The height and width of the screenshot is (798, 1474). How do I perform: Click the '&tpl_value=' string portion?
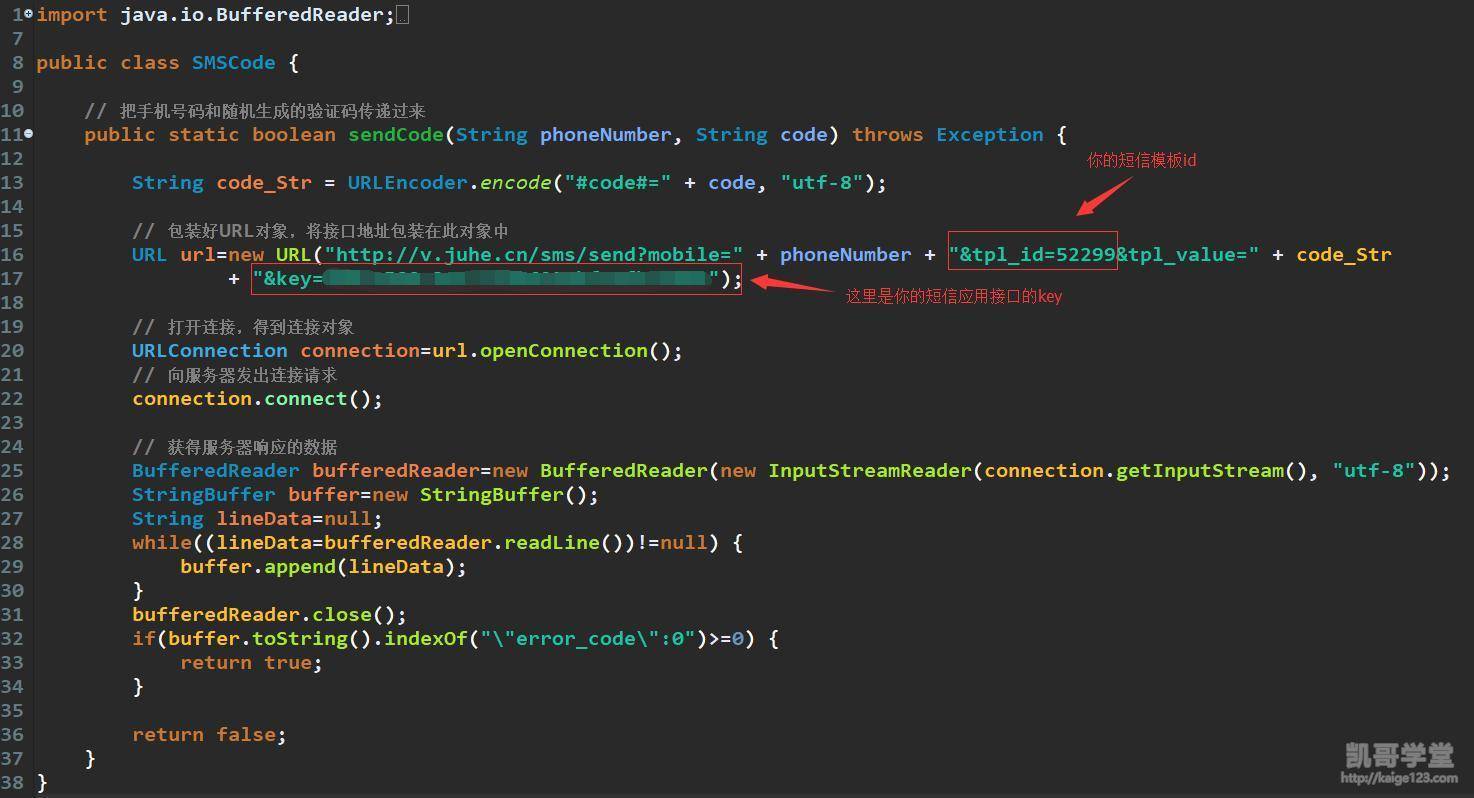(1188, 255)
